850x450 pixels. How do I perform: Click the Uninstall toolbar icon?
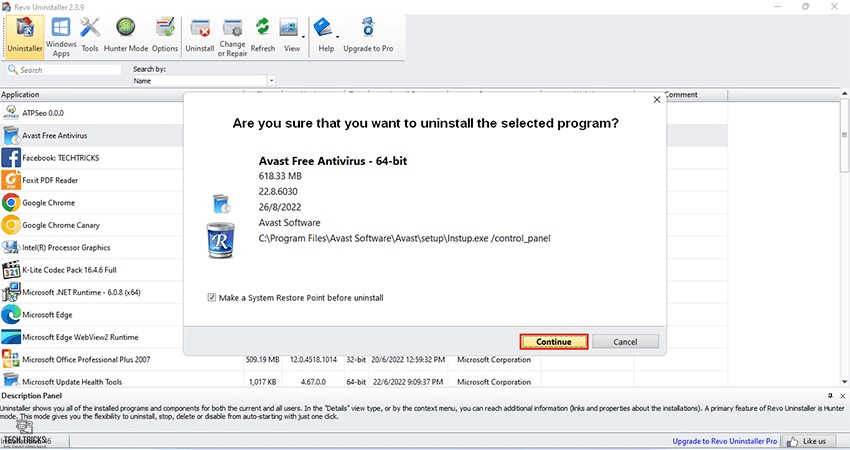(x=199, y=36)
